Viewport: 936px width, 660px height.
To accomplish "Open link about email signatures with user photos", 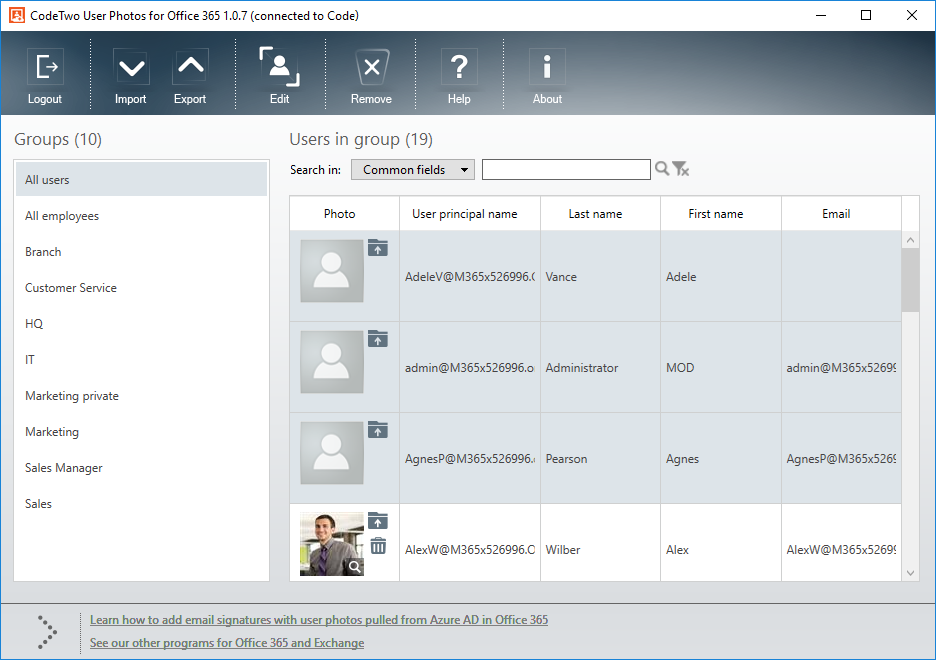I will click(319, 620).
